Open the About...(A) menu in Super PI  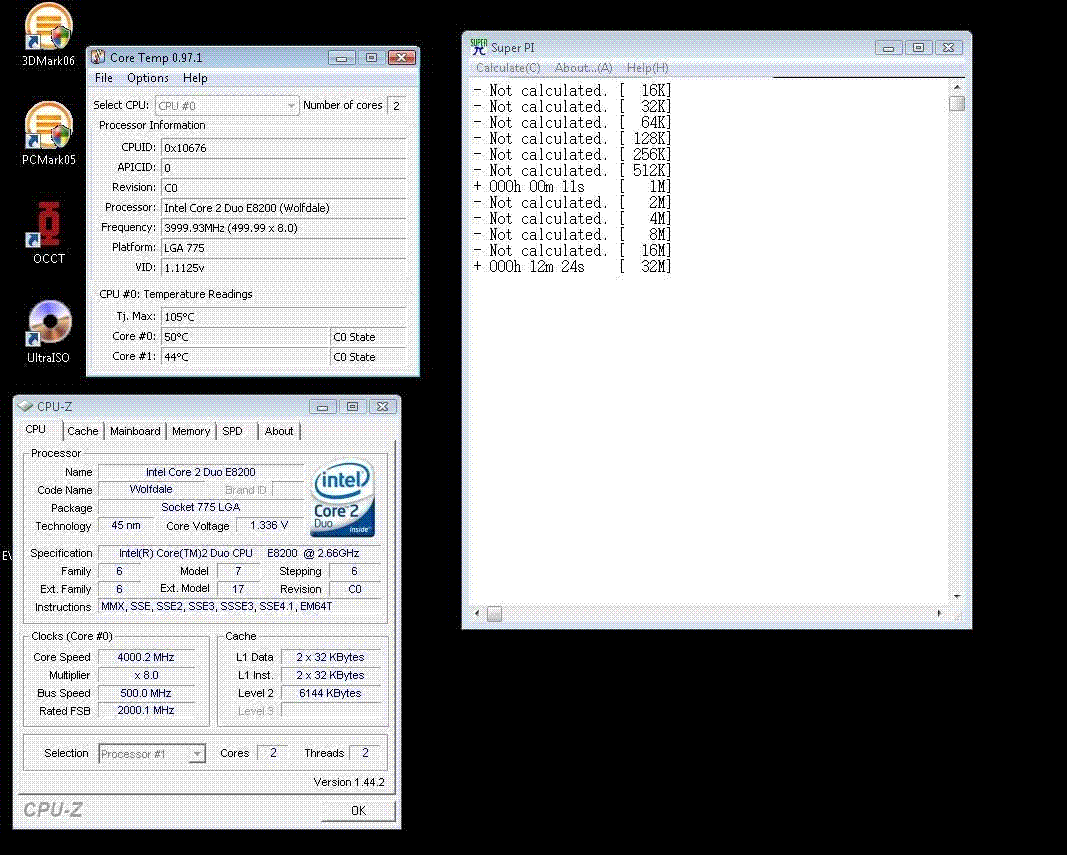(583, 67)
